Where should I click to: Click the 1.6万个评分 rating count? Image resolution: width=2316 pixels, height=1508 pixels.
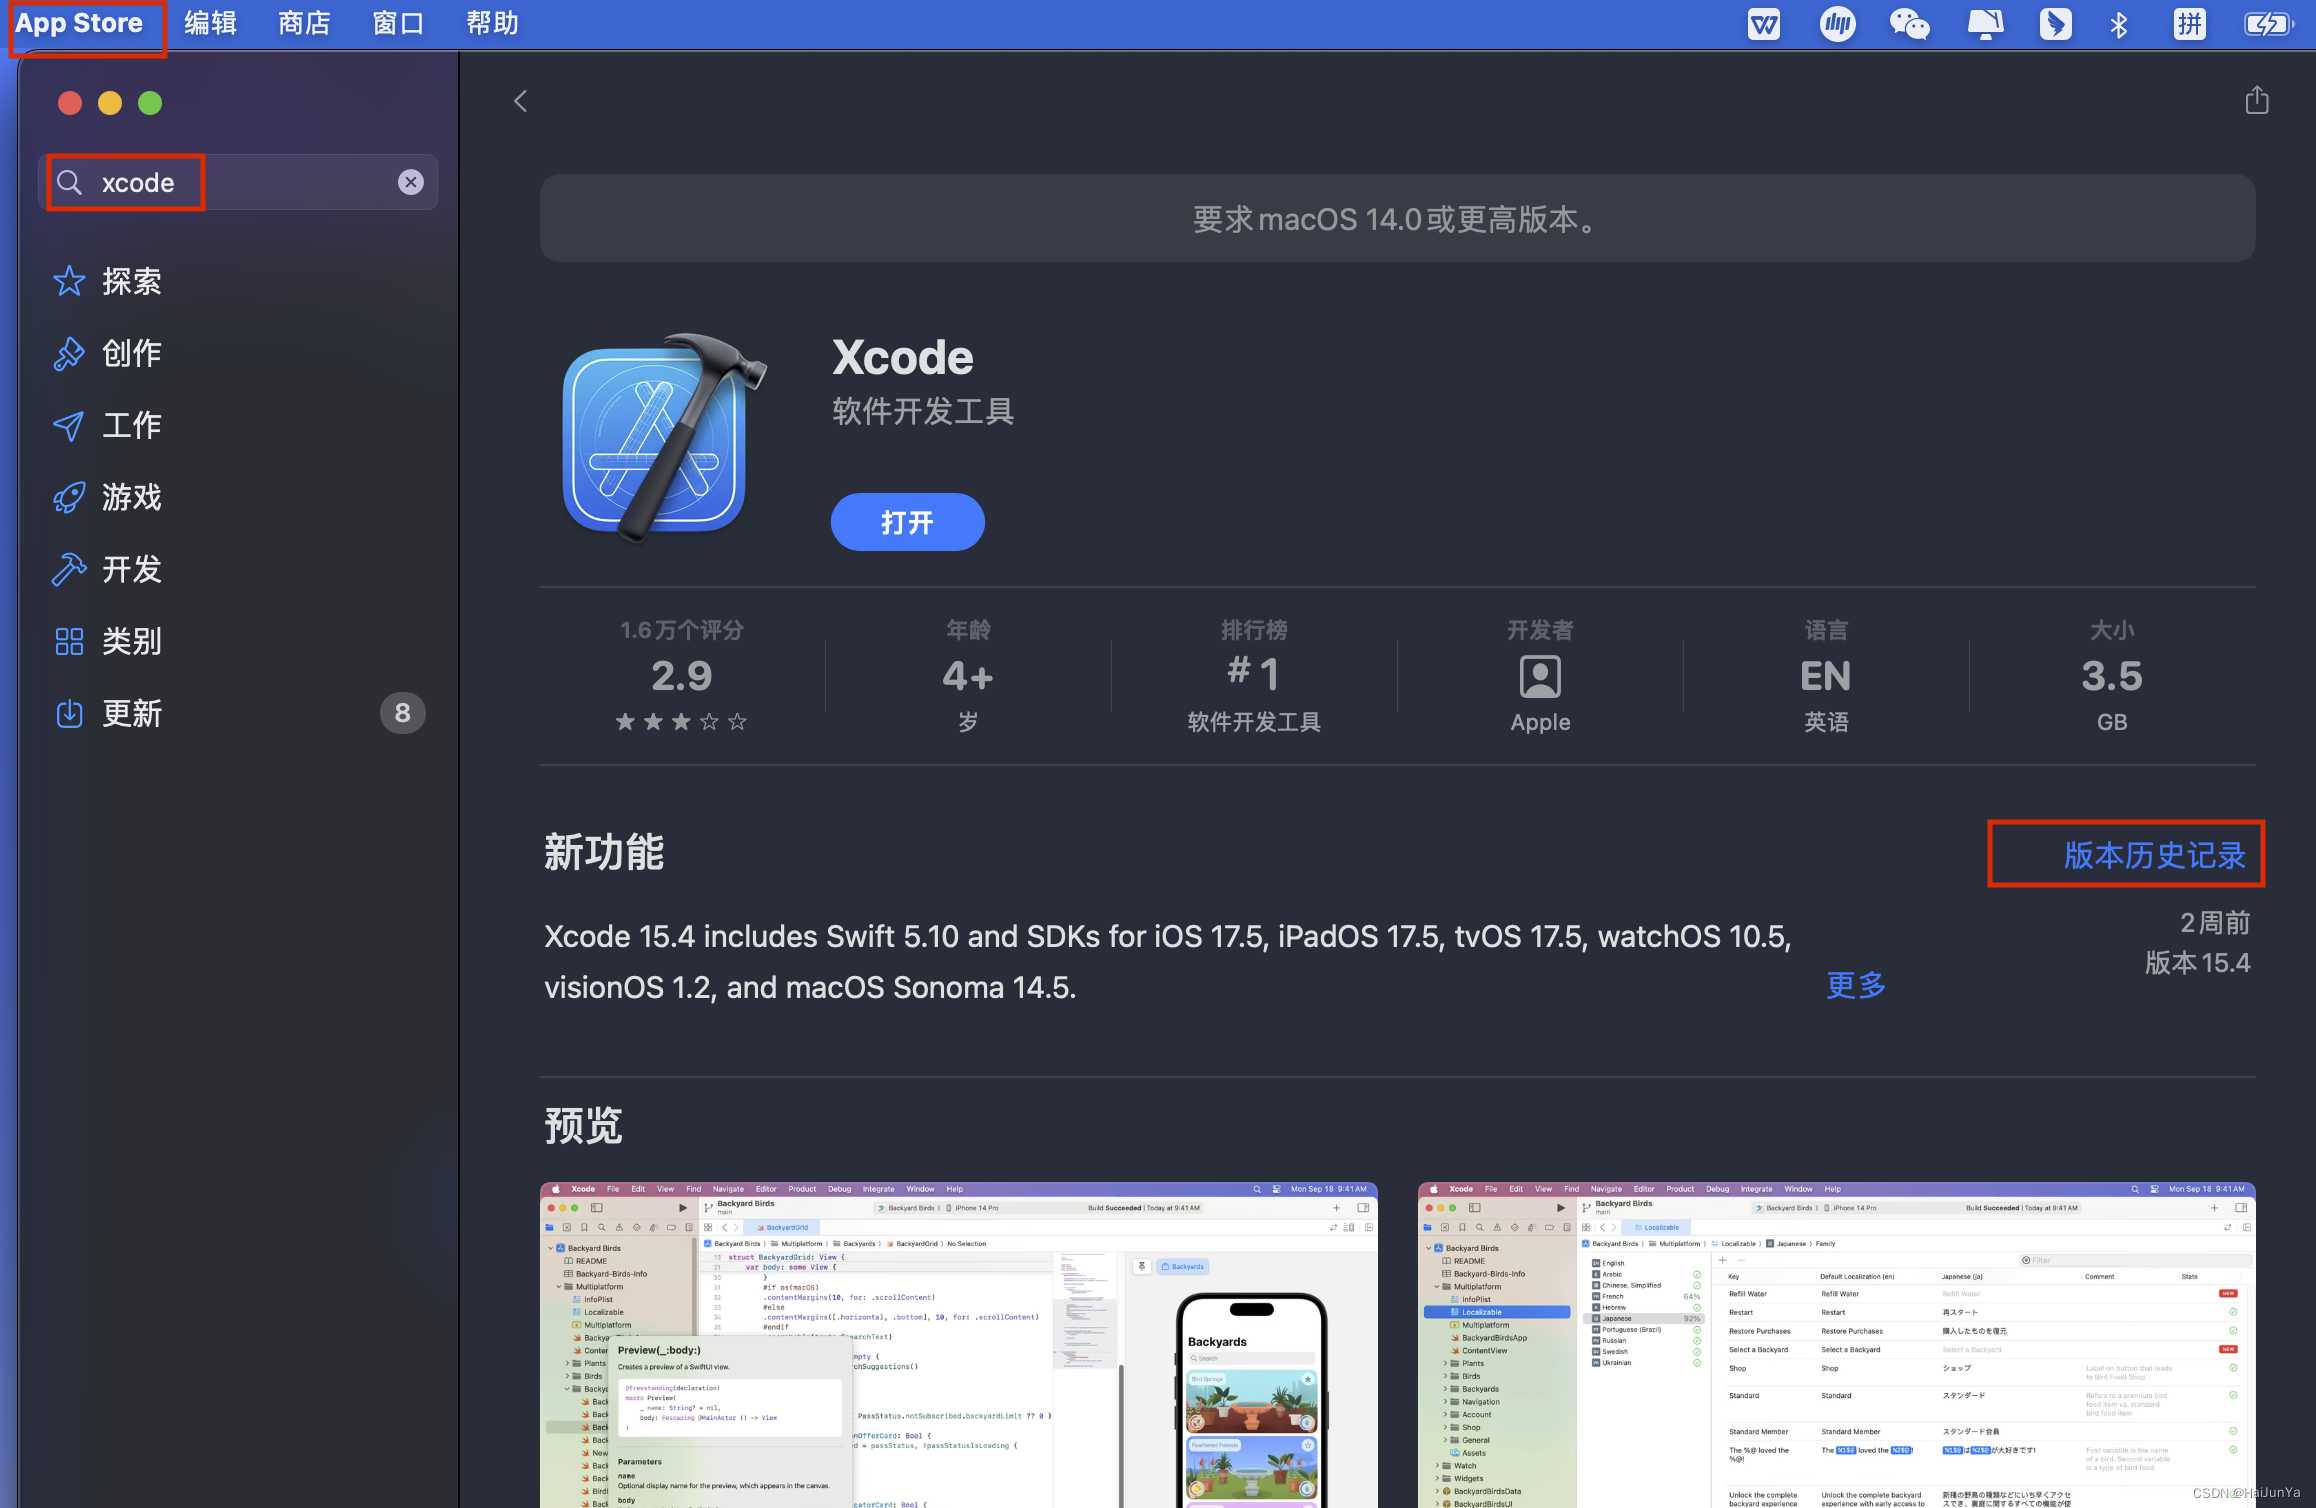click(x=682, y=630)
